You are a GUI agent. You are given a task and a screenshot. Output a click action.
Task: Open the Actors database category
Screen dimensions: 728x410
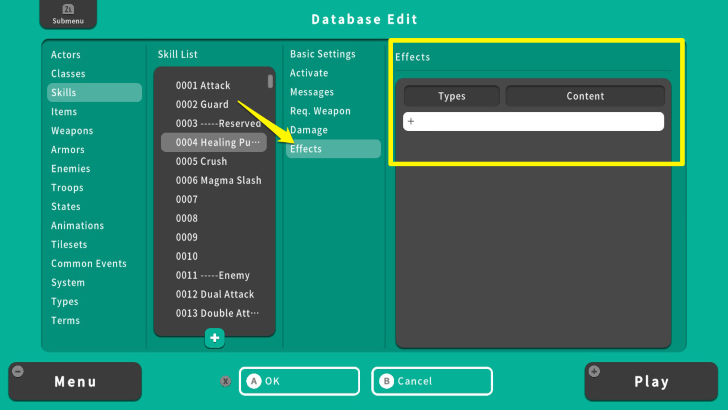tap(65, 55)
